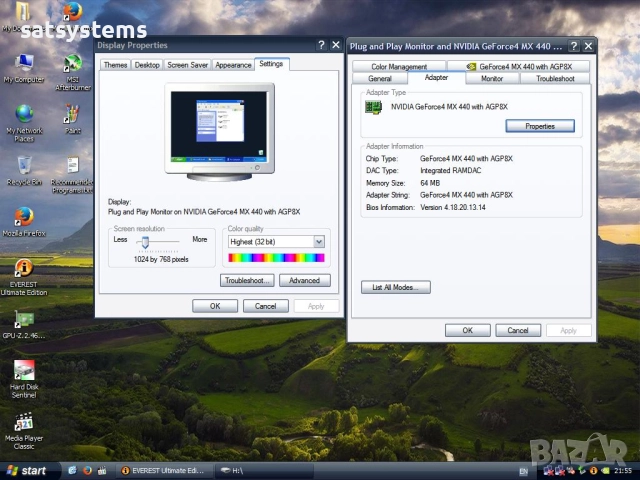Viewport: 640px width, 480px height.
Task: Switch to the Screen Saver tab
Action: tap(187, 65)
